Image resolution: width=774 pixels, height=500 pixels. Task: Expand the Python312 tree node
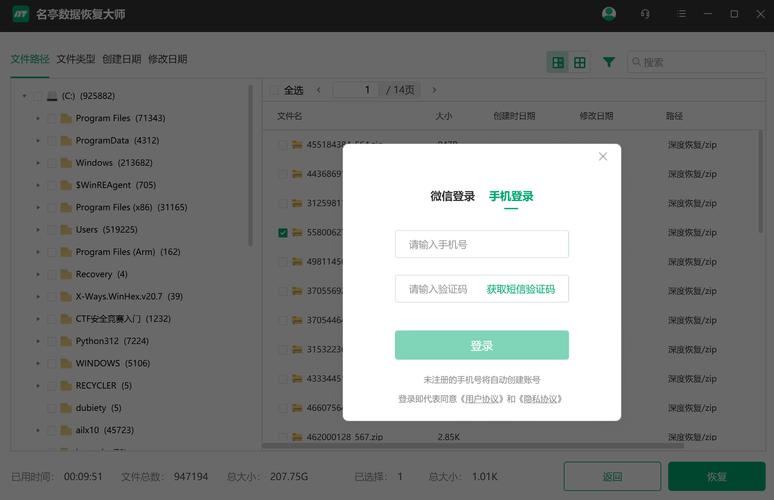point(38,341)
